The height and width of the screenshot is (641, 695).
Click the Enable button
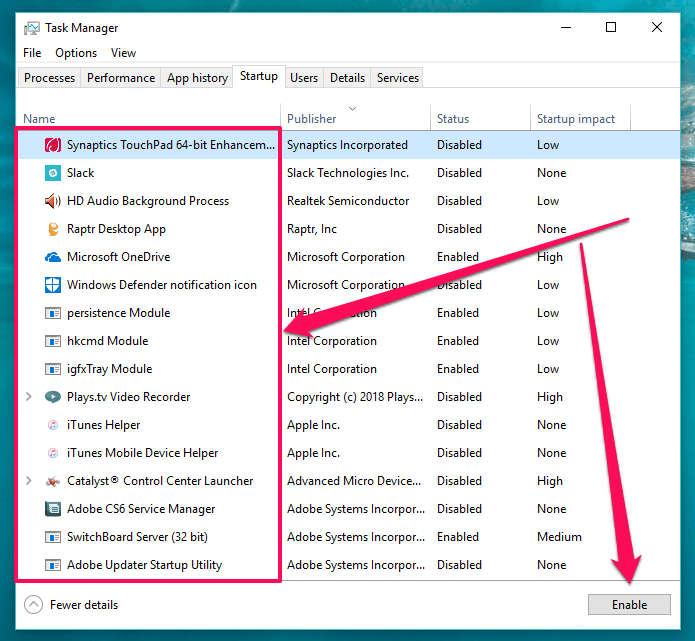(x=629, y=605)
